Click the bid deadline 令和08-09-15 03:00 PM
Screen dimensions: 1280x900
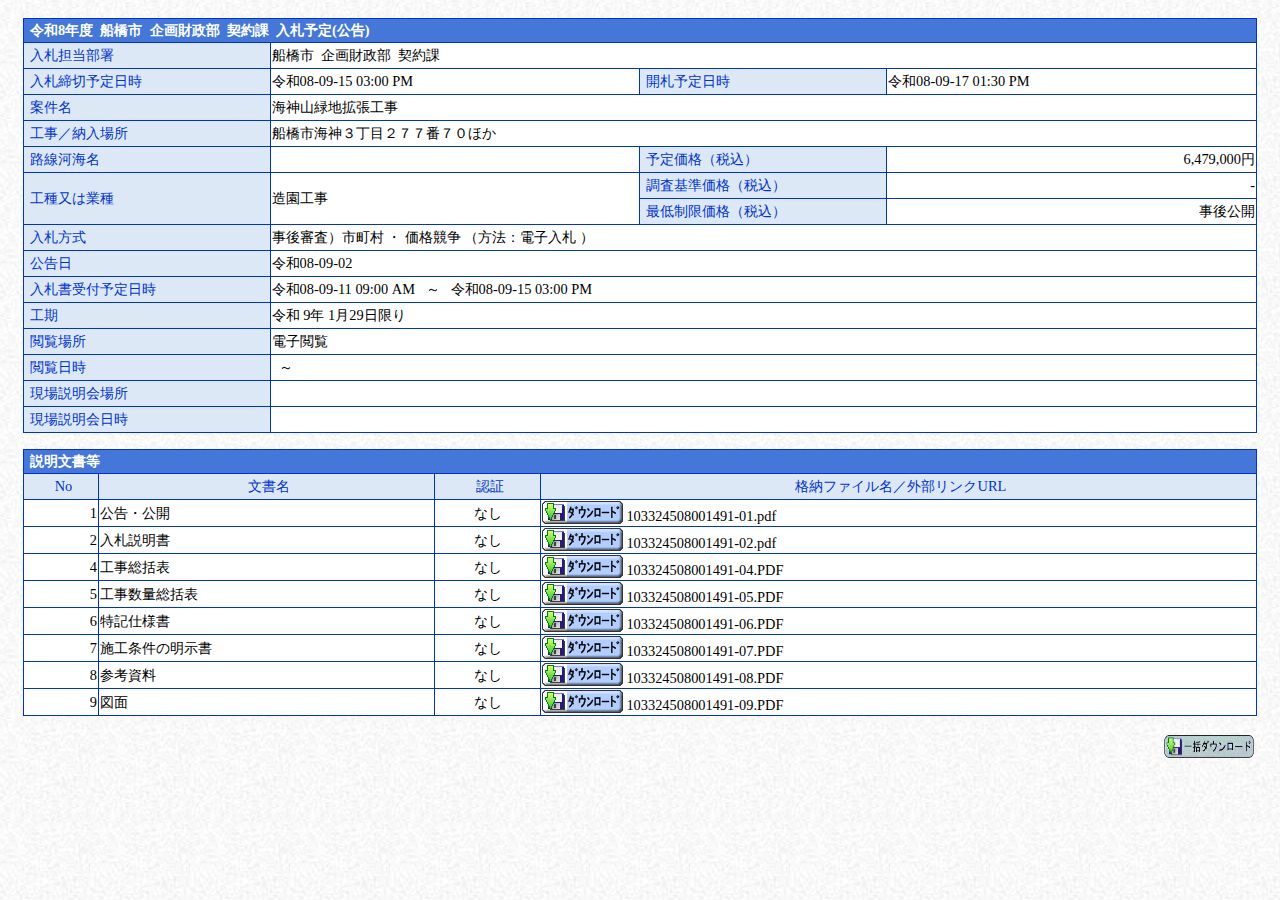pos(342,81)
